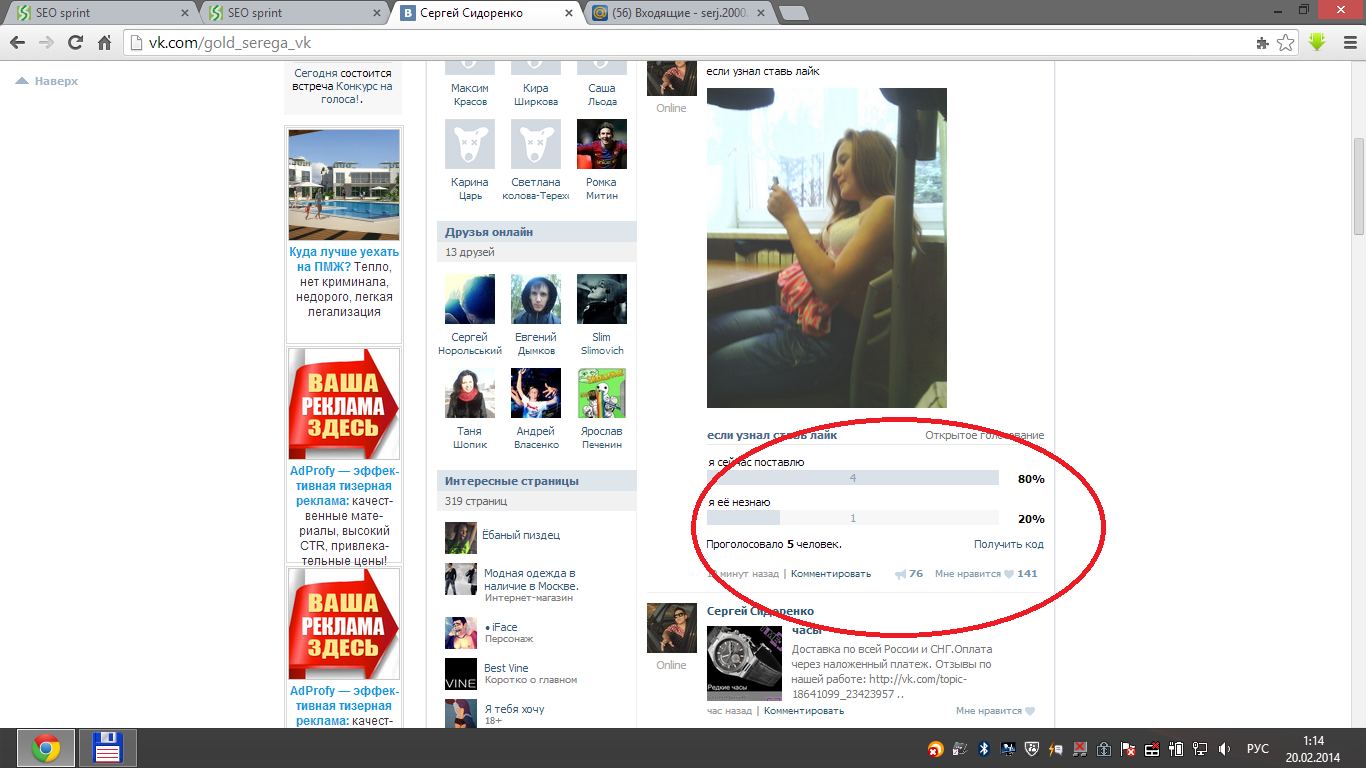1366x768 pixels.
Task: Open Ромка Митин avatar photo
Action: click(602, 144)
